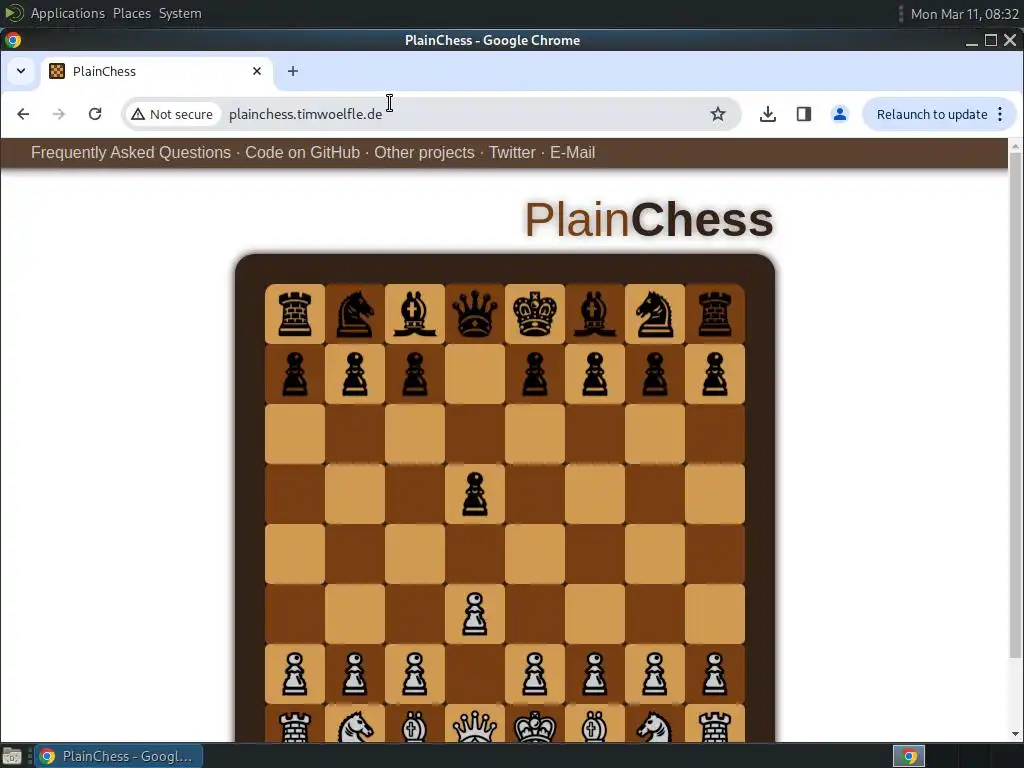Select the black pawn in front of the left black knight
The image size is (1024, 768).
tap(355, 374)
